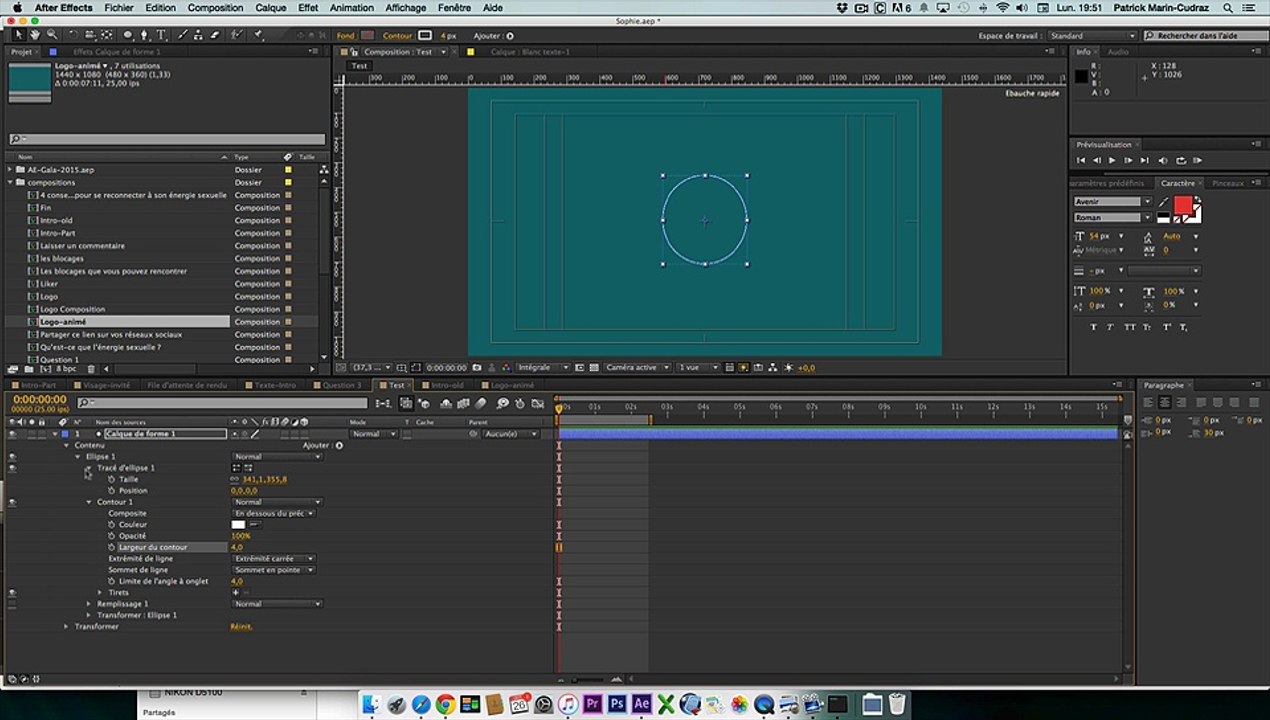Collapse the Ellipse 1 group

click(78, 456)
